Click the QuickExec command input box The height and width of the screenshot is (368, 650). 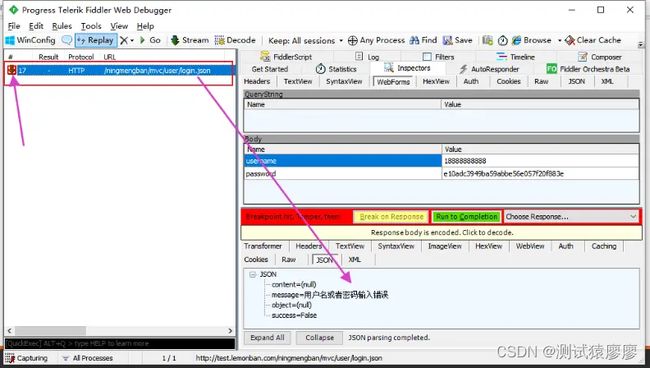pos(120,344)
